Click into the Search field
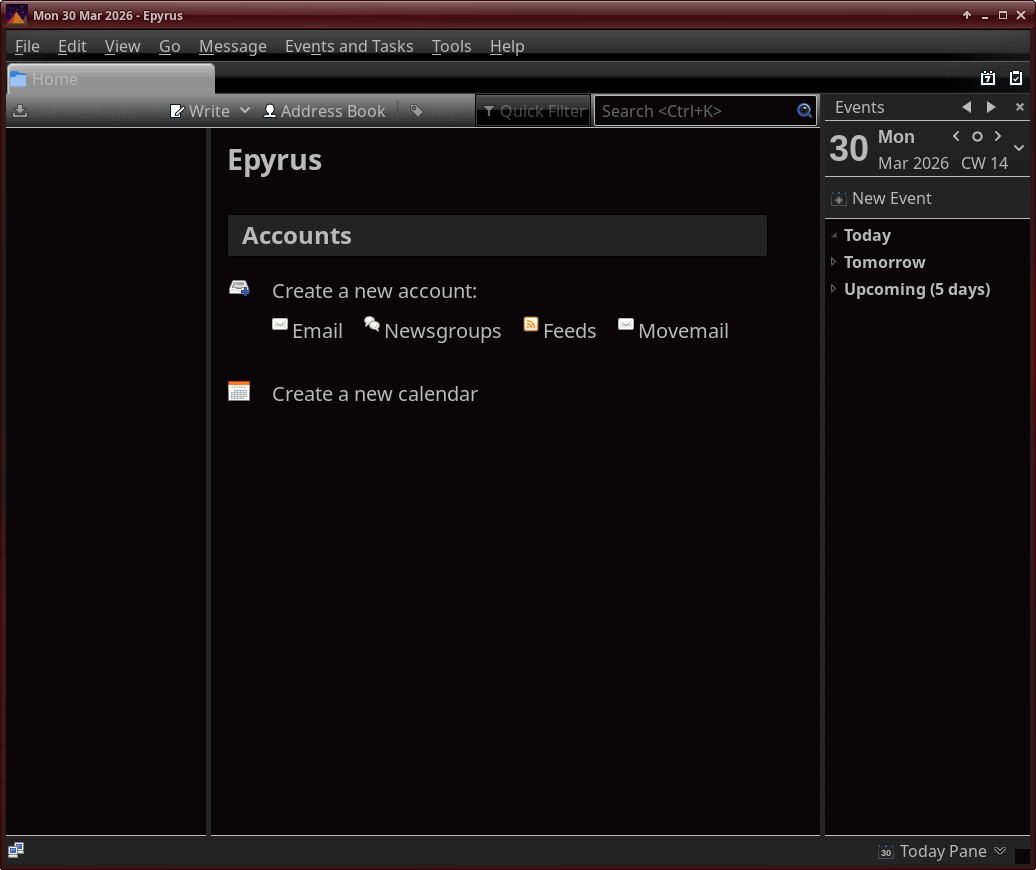This screenshot has height=870, width=1036. (695, 111)
